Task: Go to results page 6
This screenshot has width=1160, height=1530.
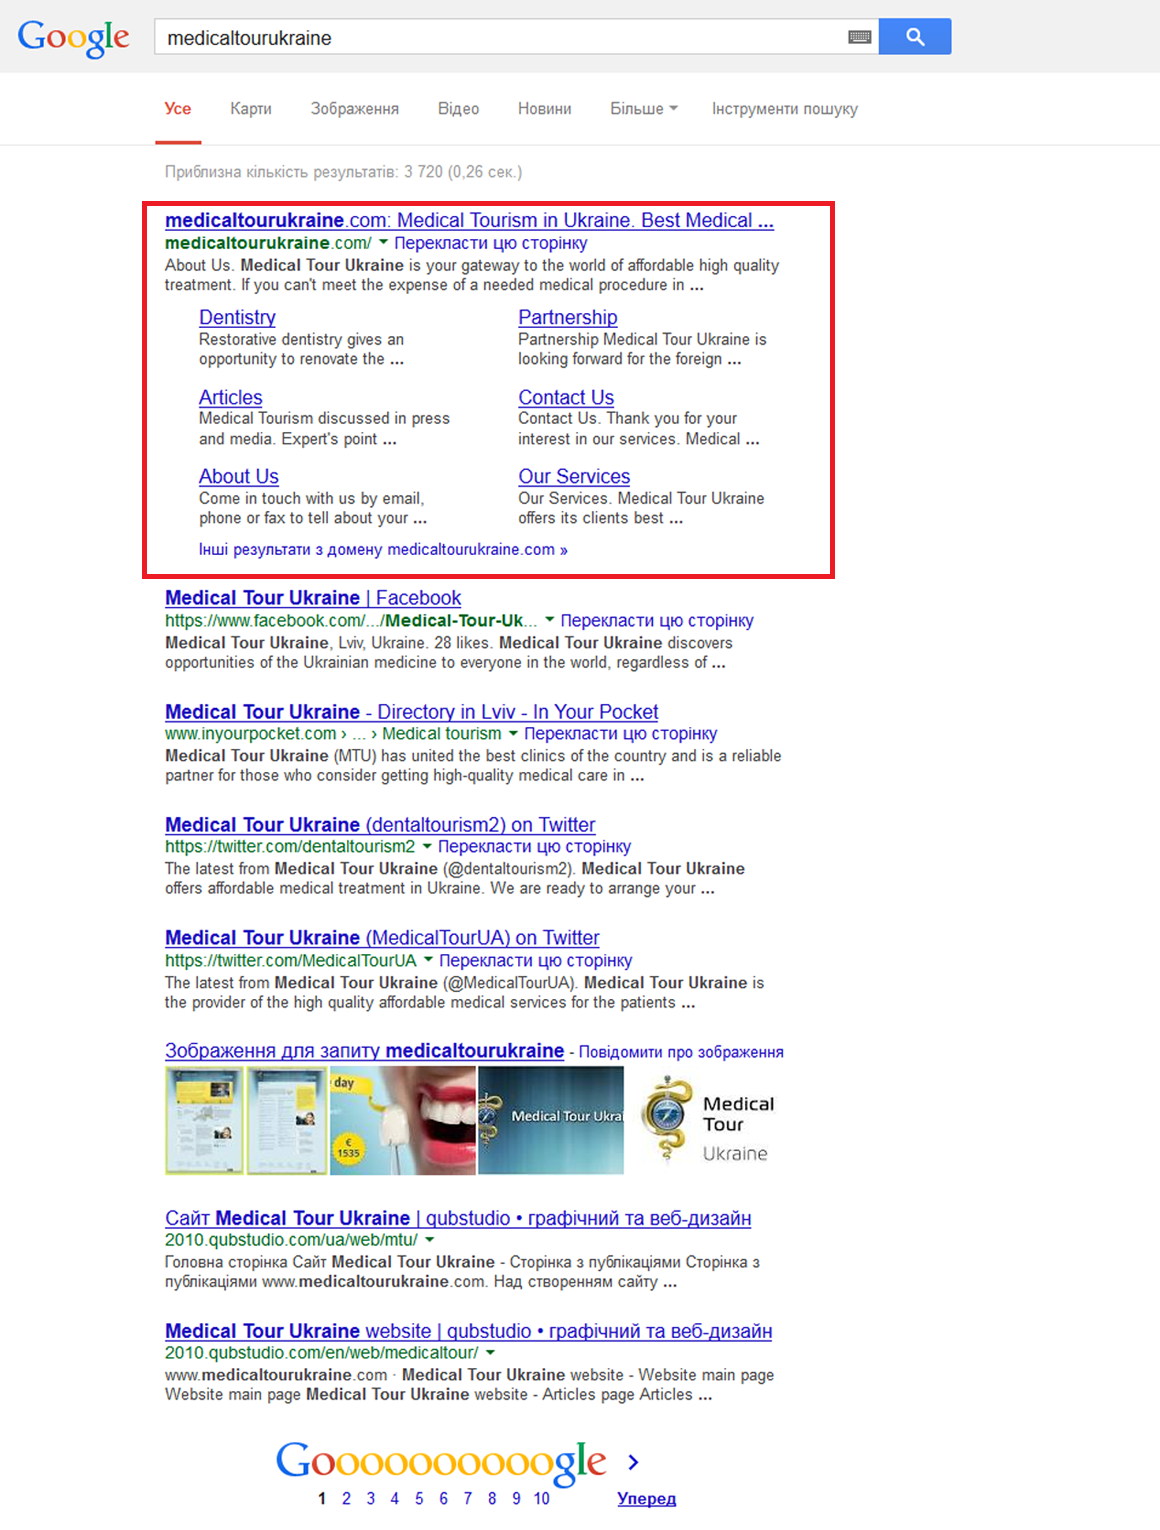Action: [x=443, y=1498]
